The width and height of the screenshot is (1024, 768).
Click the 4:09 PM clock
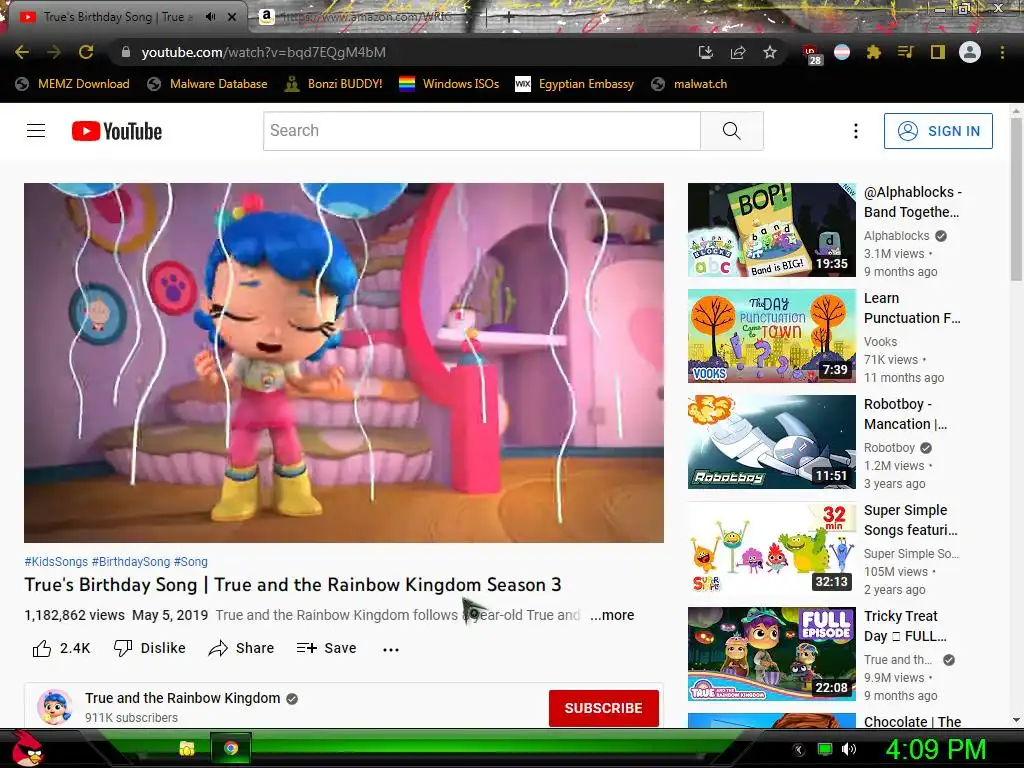pyautogui.click(x=936, y=749)
